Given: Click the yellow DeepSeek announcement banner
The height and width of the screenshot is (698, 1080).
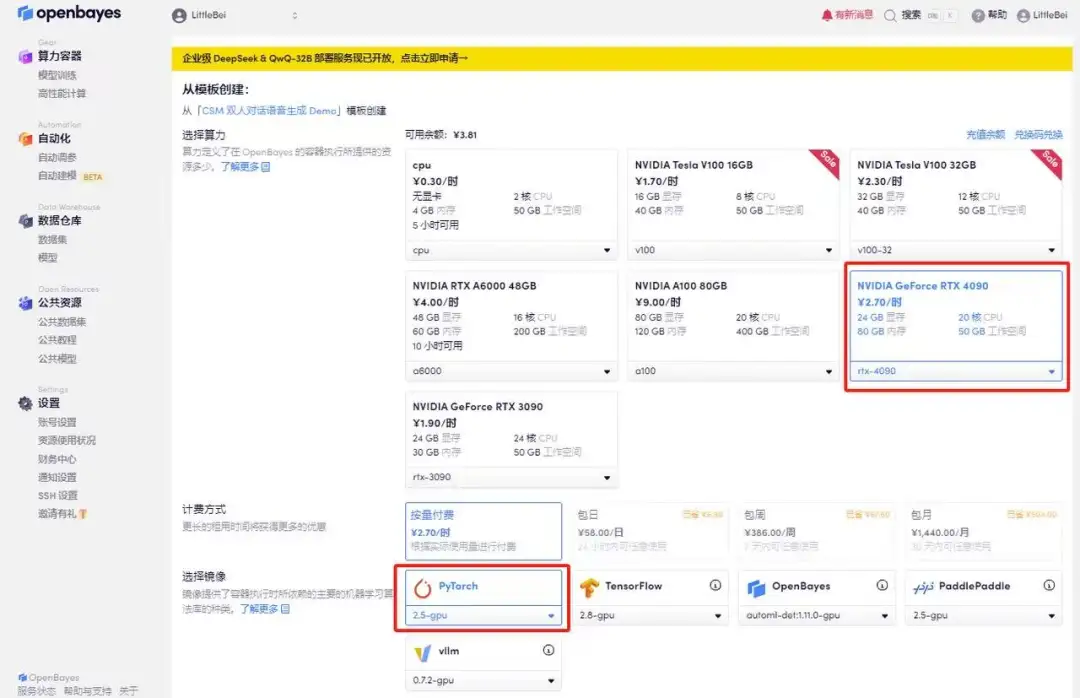Looking at the screenshot, I should [x=621, y=59].
